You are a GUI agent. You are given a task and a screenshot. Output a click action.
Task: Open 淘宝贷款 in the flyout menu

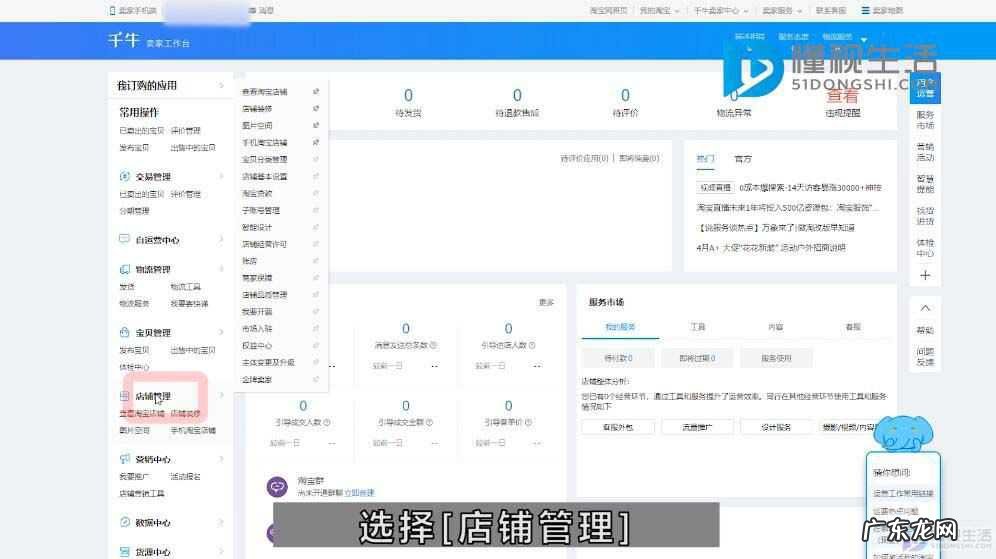point(257,193)
